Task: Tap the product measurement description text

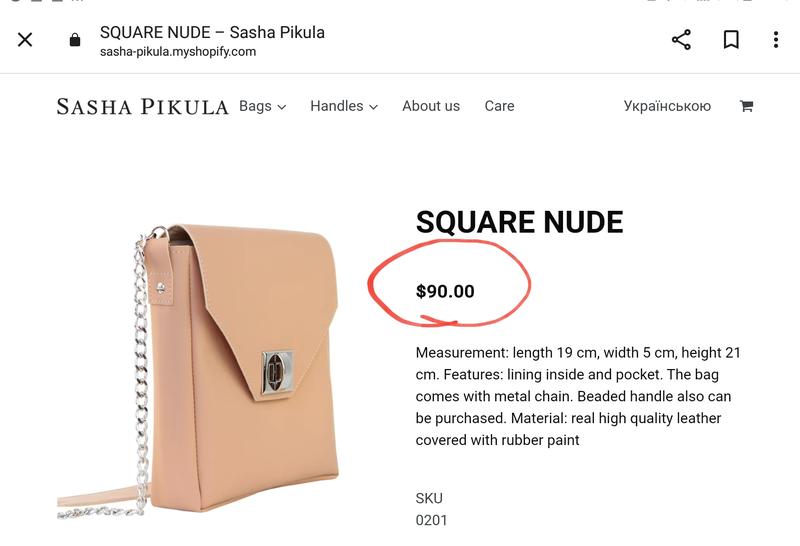Action: [x=578, y=396]
